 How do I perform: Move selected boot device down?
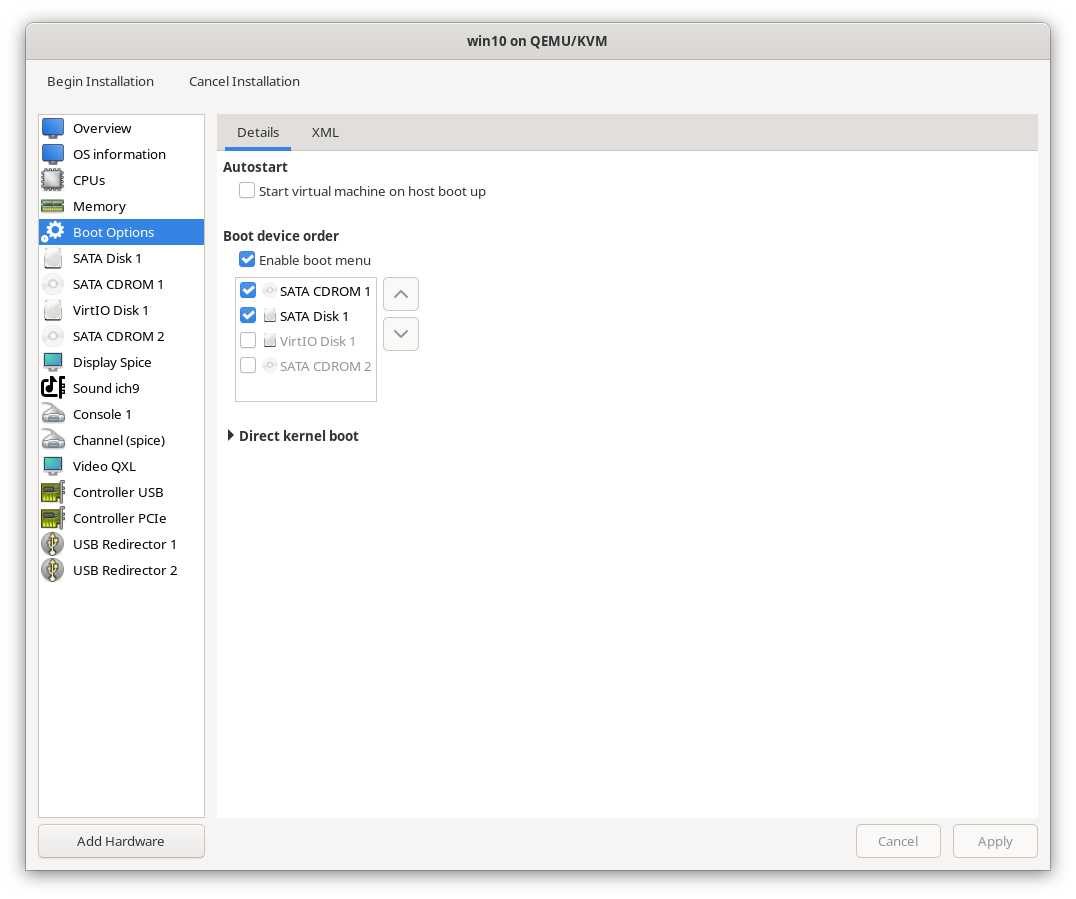coord(401,334)
